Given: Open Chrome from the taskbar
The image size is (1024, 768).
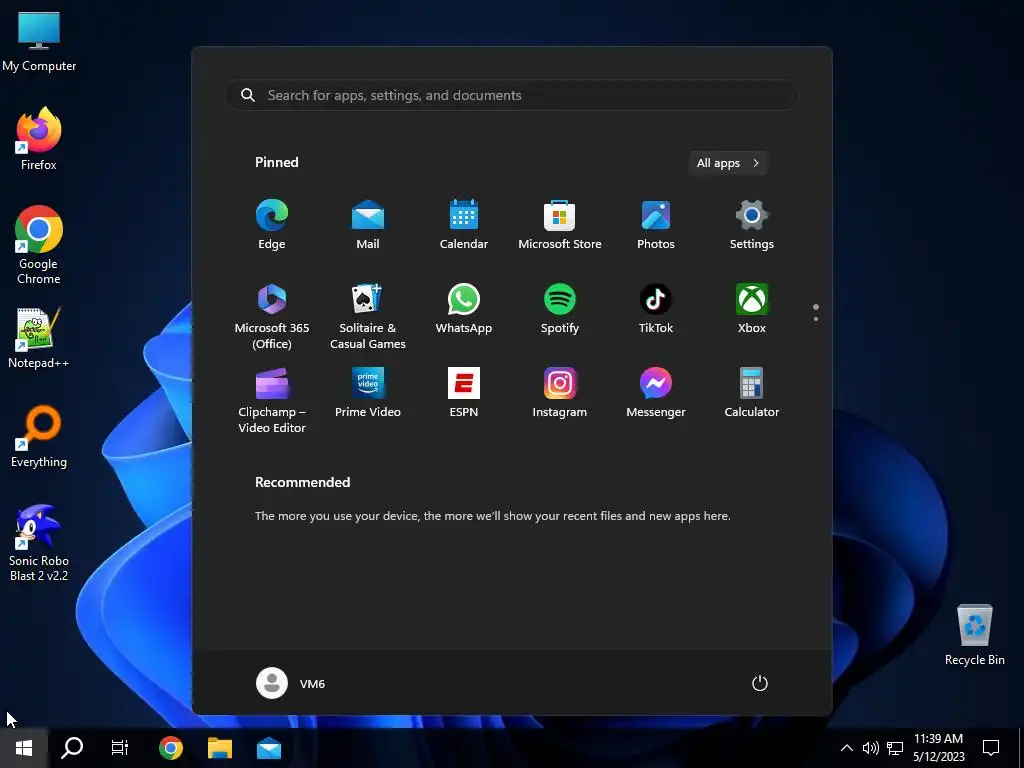Looking at the screenshot, I should pos(170,748).
